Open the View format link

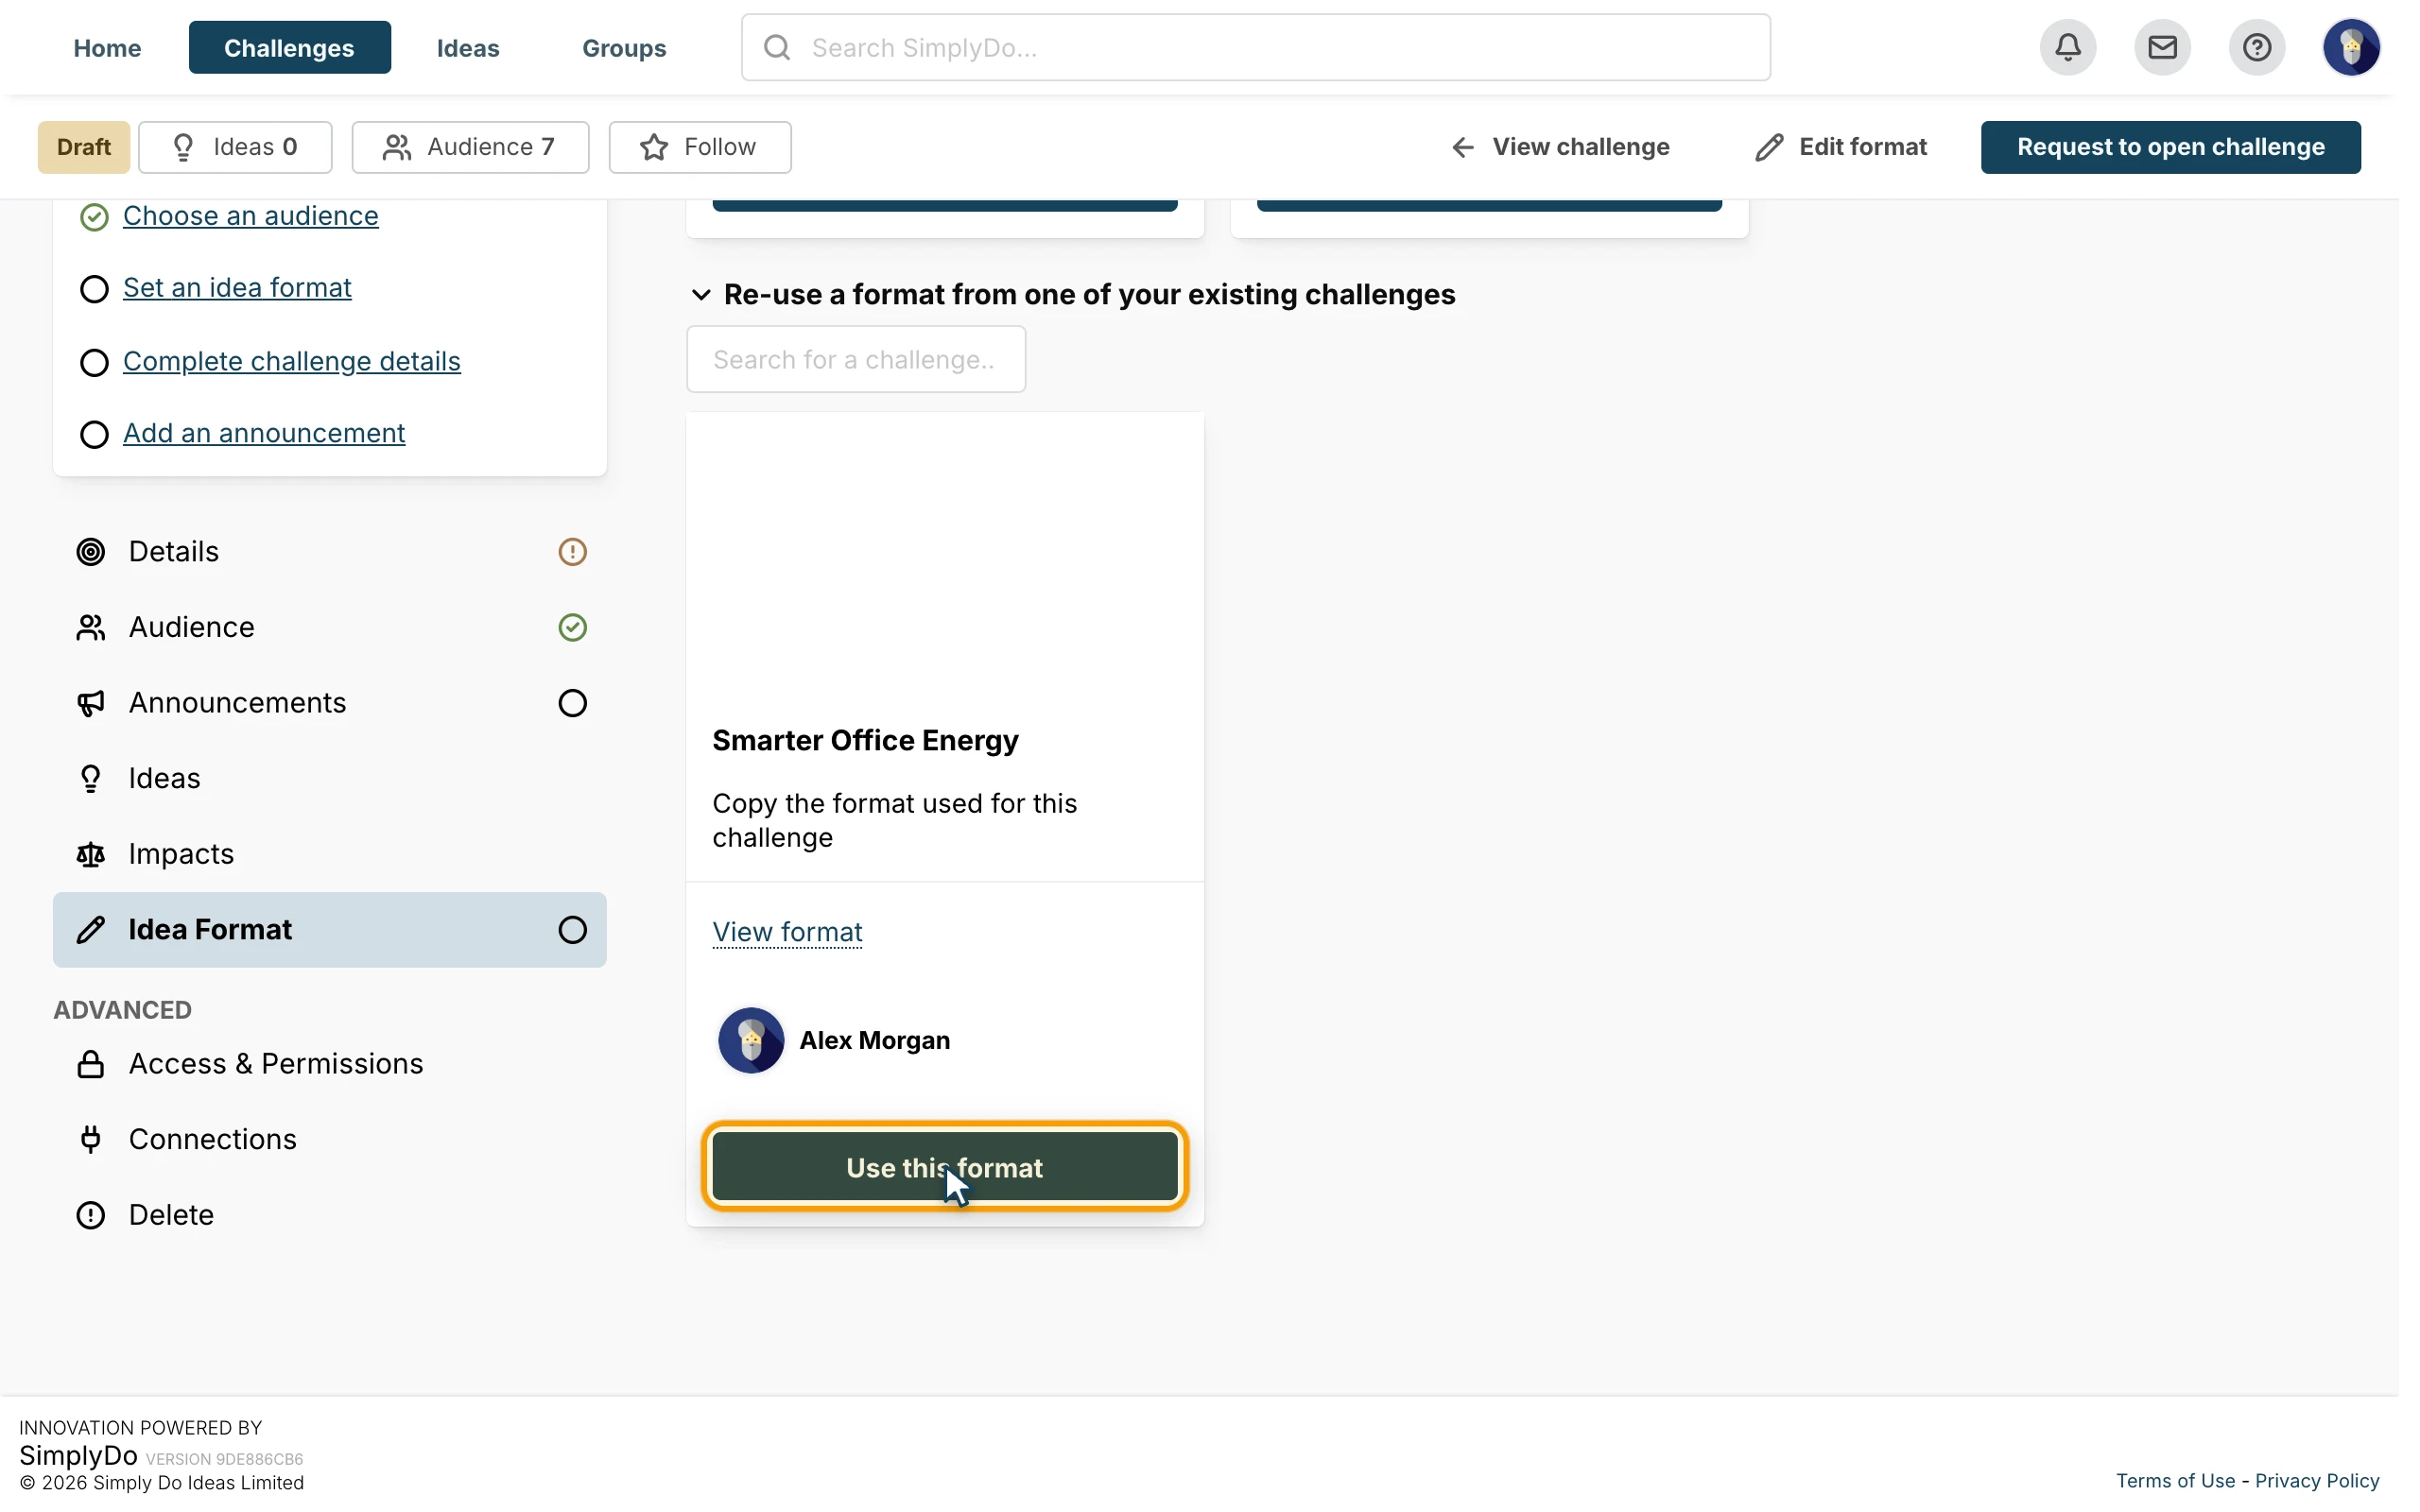click(x=787, y=932)
